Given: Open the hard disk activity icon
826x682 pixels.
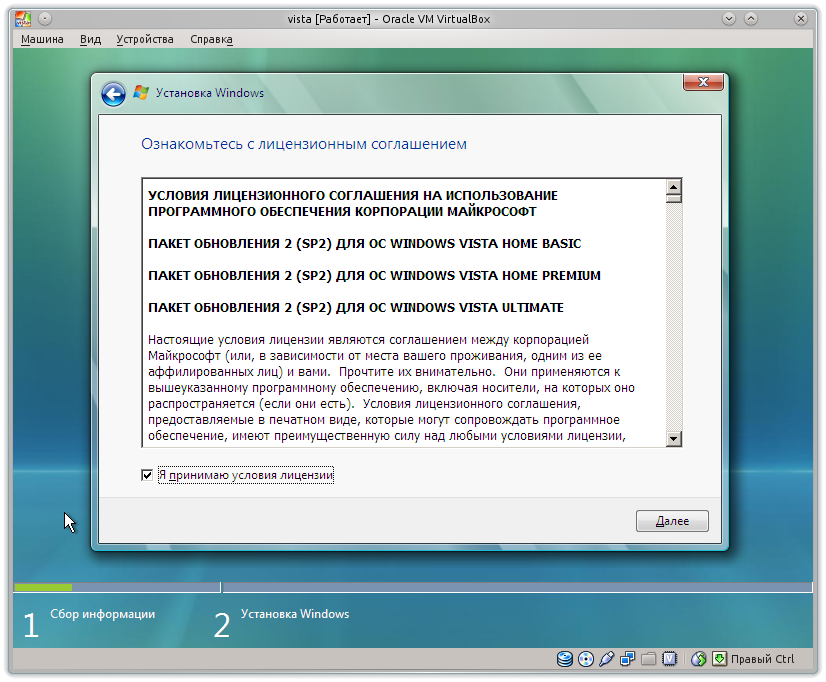Looking at the screenshot, I should coord(564,659).
